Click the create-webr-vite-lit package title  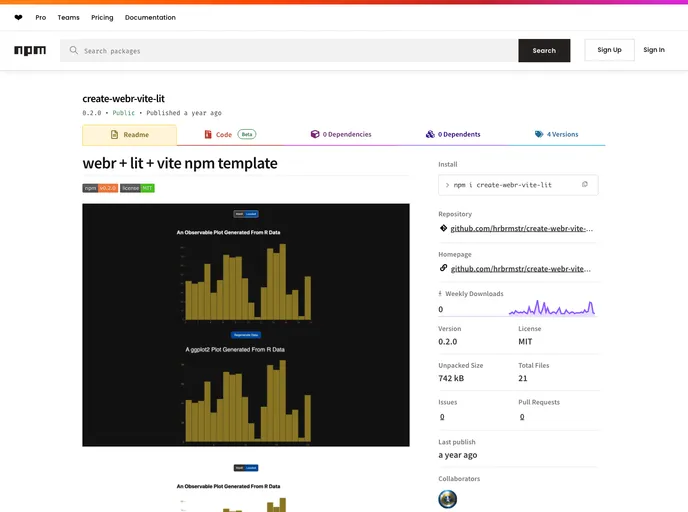(x=123, y=99)
